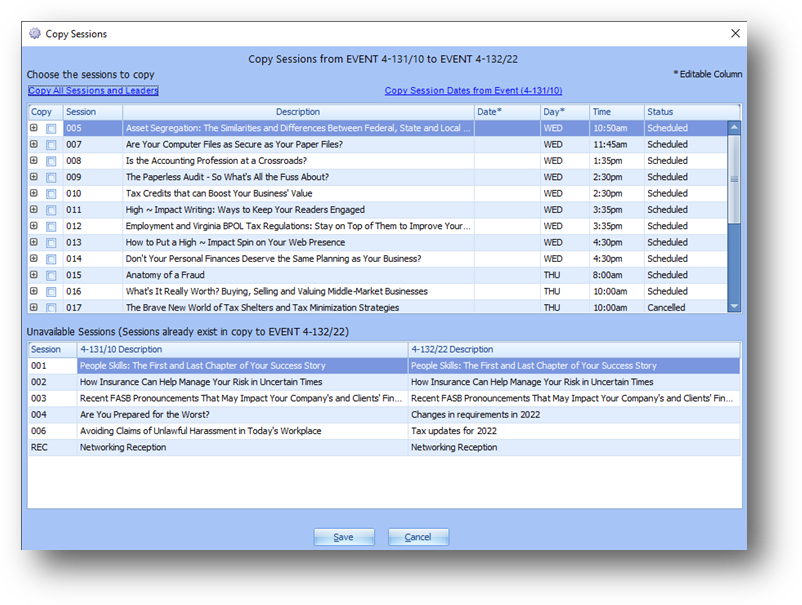Expand the row for session 015
Screen dimensions: 802x605
click(34, 275)
